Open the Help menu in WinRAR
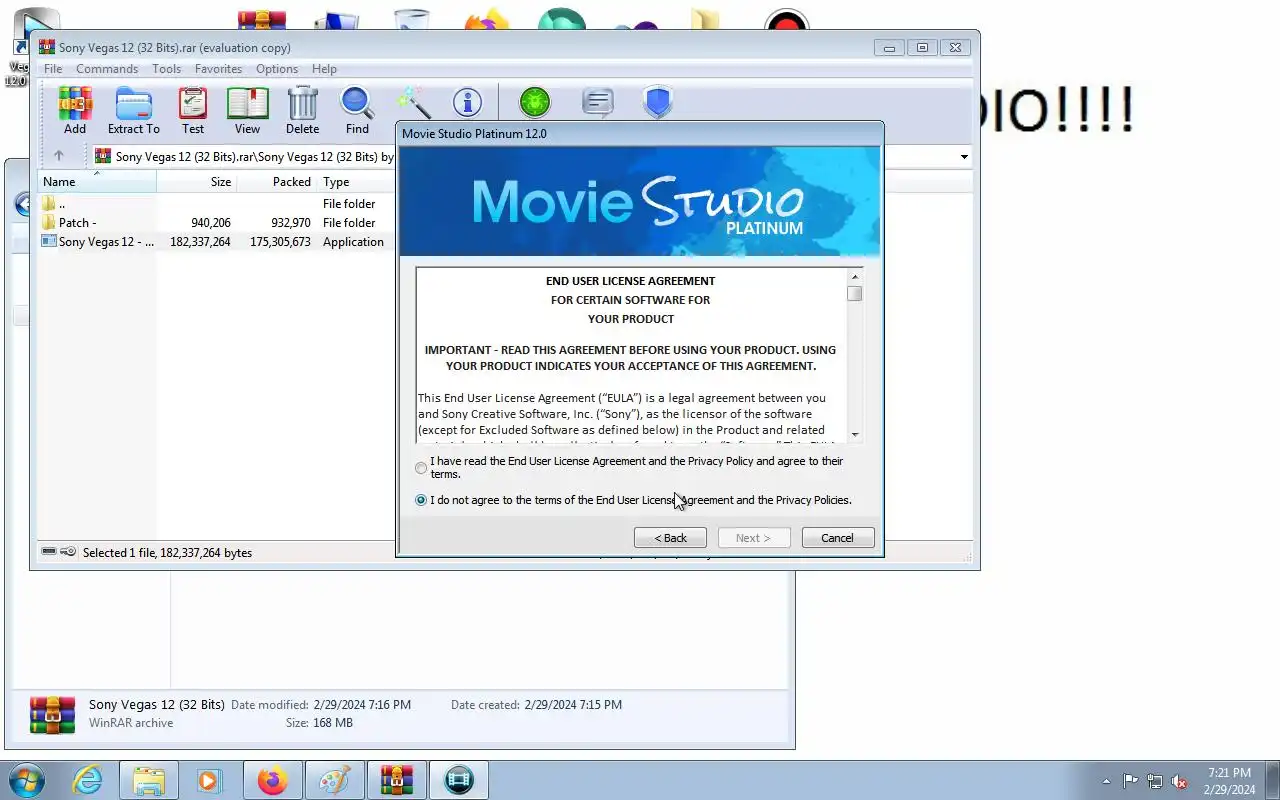The width and height of the screenshot is (1280, 800). [x=324, y=69]
